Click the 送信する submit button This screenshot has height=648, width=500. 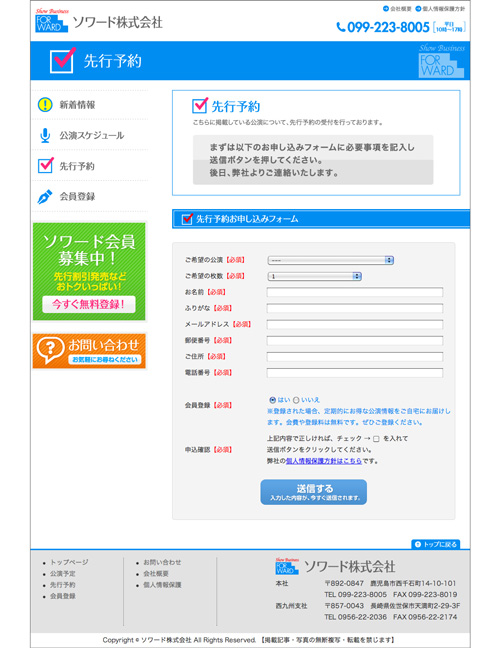coord(314,492)
